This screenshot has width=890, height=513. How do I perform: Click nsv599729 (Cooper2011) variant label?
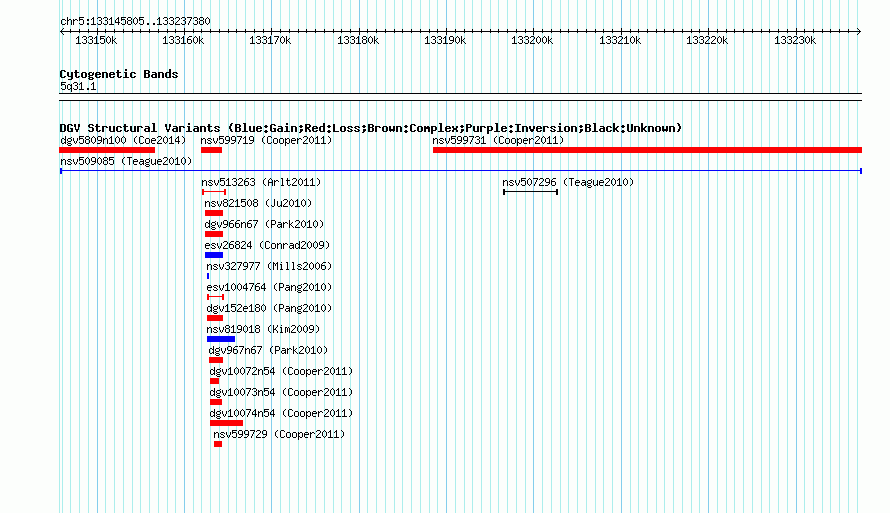279,434
